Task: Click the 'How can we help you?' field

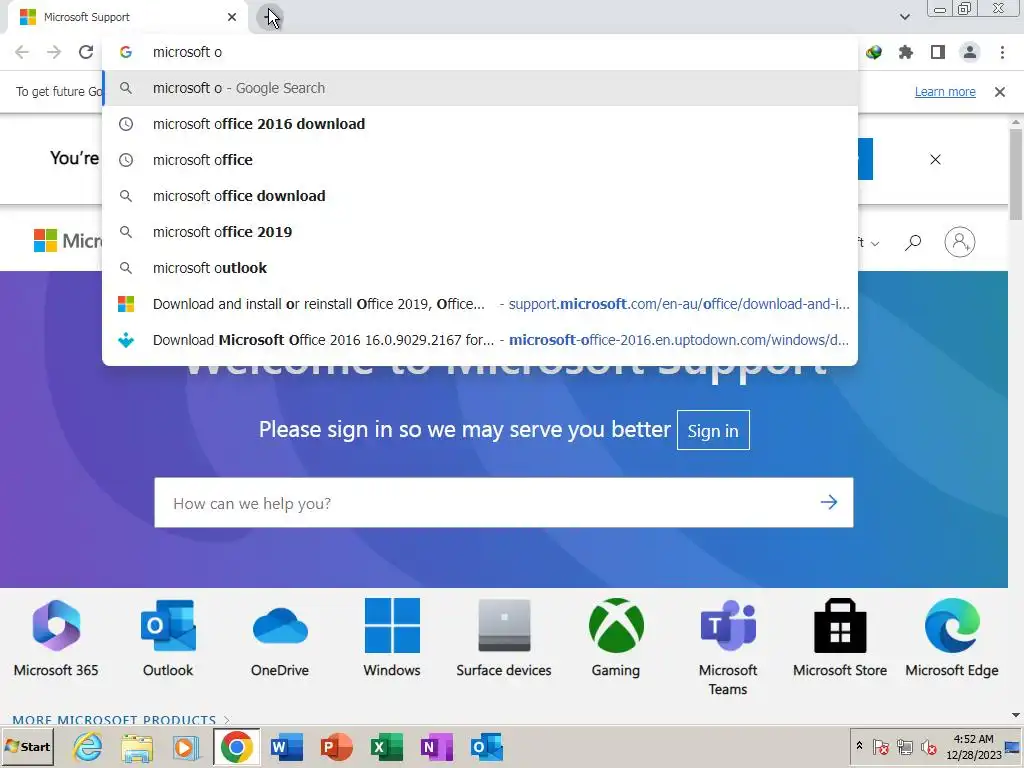Action: click(x=504, y=503)
